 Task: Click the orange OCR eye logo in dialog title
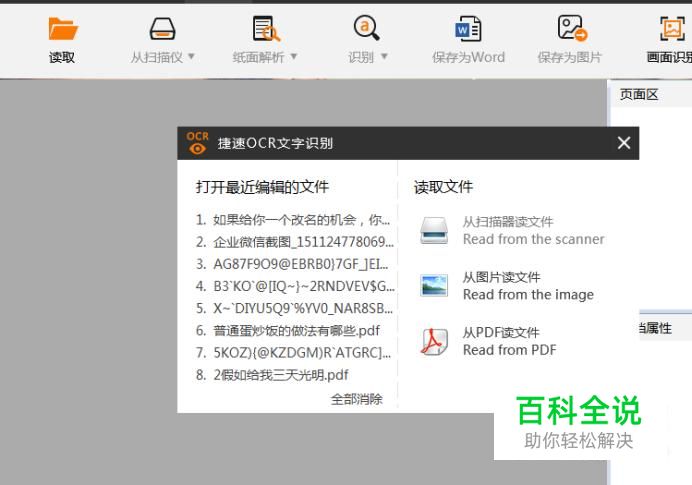[x=197, y=143]
